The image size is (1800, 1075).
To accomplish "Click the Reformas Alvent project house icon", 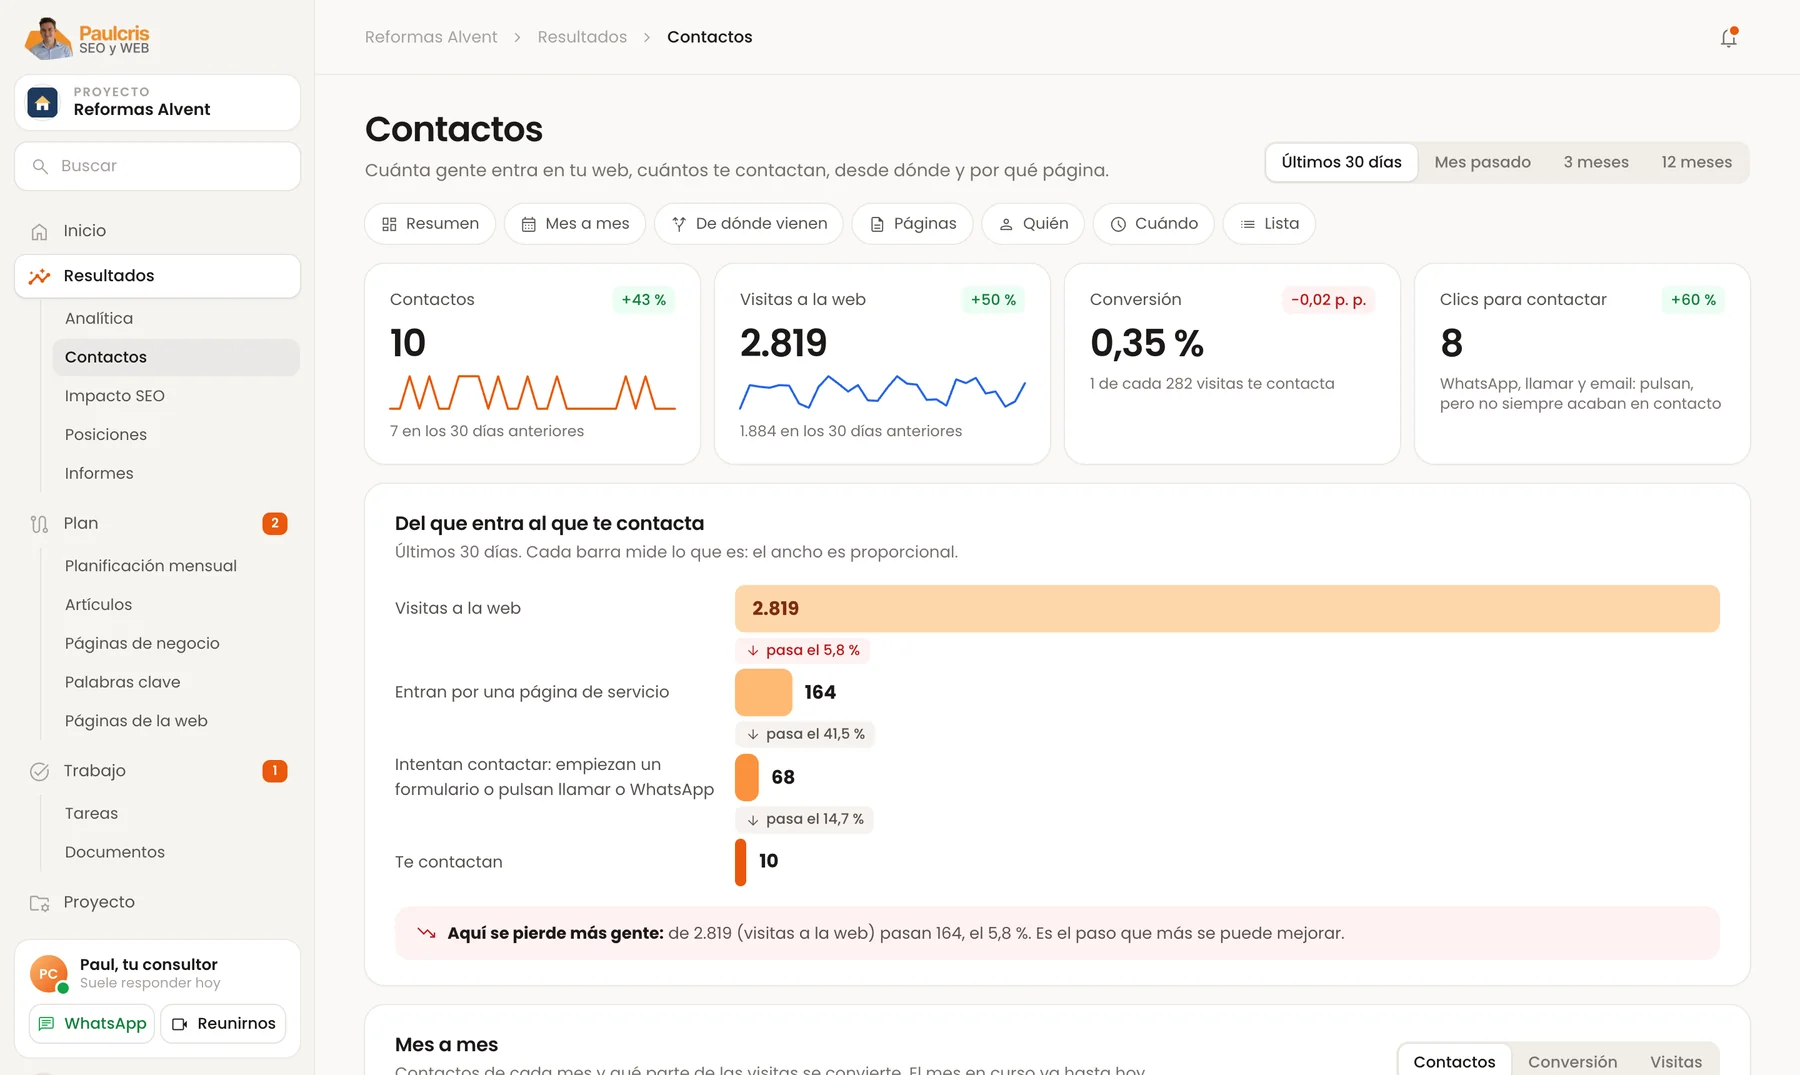I will click(x=42, y=102).
